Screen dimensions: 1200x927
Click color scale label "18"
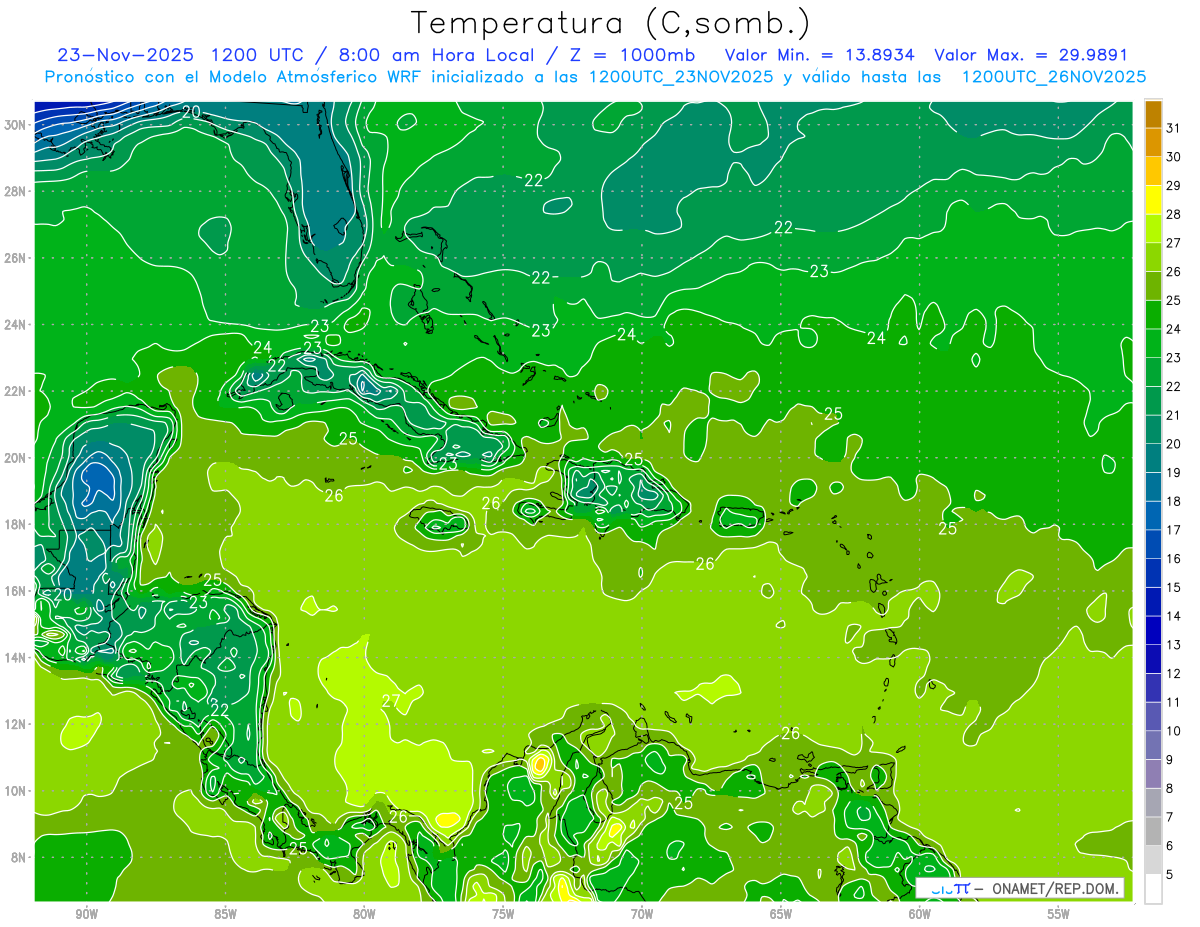click(x=1174, y=501)
